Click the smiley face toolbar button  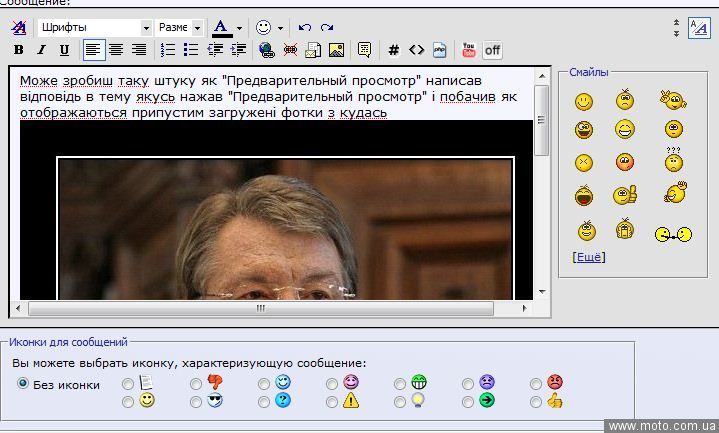click(x=263, y=28)
